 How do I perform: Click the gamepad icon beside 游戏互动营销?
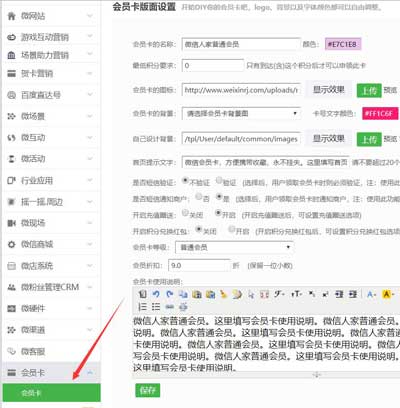11,37
